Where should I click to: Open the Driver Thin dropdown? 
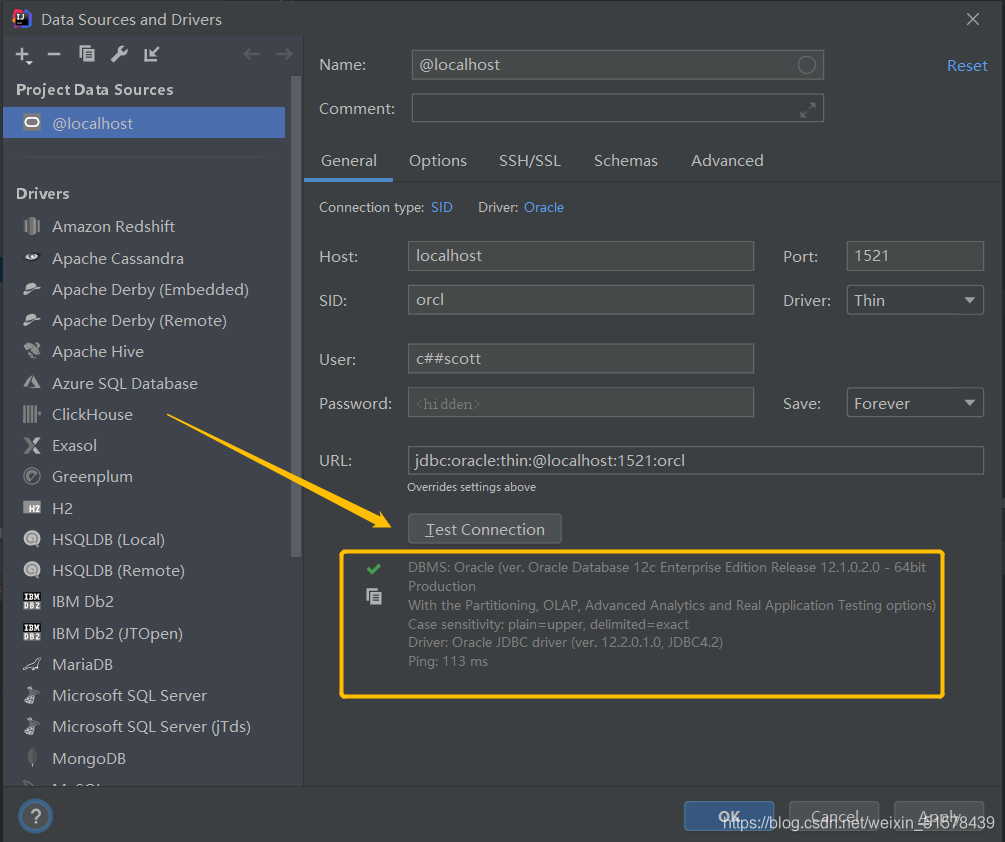click(x=915, y=300)
